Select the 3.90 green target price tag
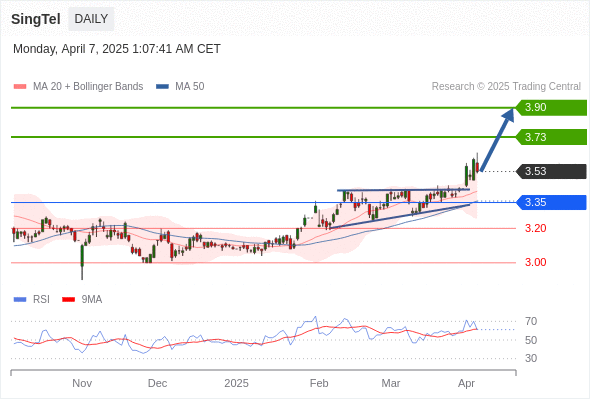 point(551,108)
